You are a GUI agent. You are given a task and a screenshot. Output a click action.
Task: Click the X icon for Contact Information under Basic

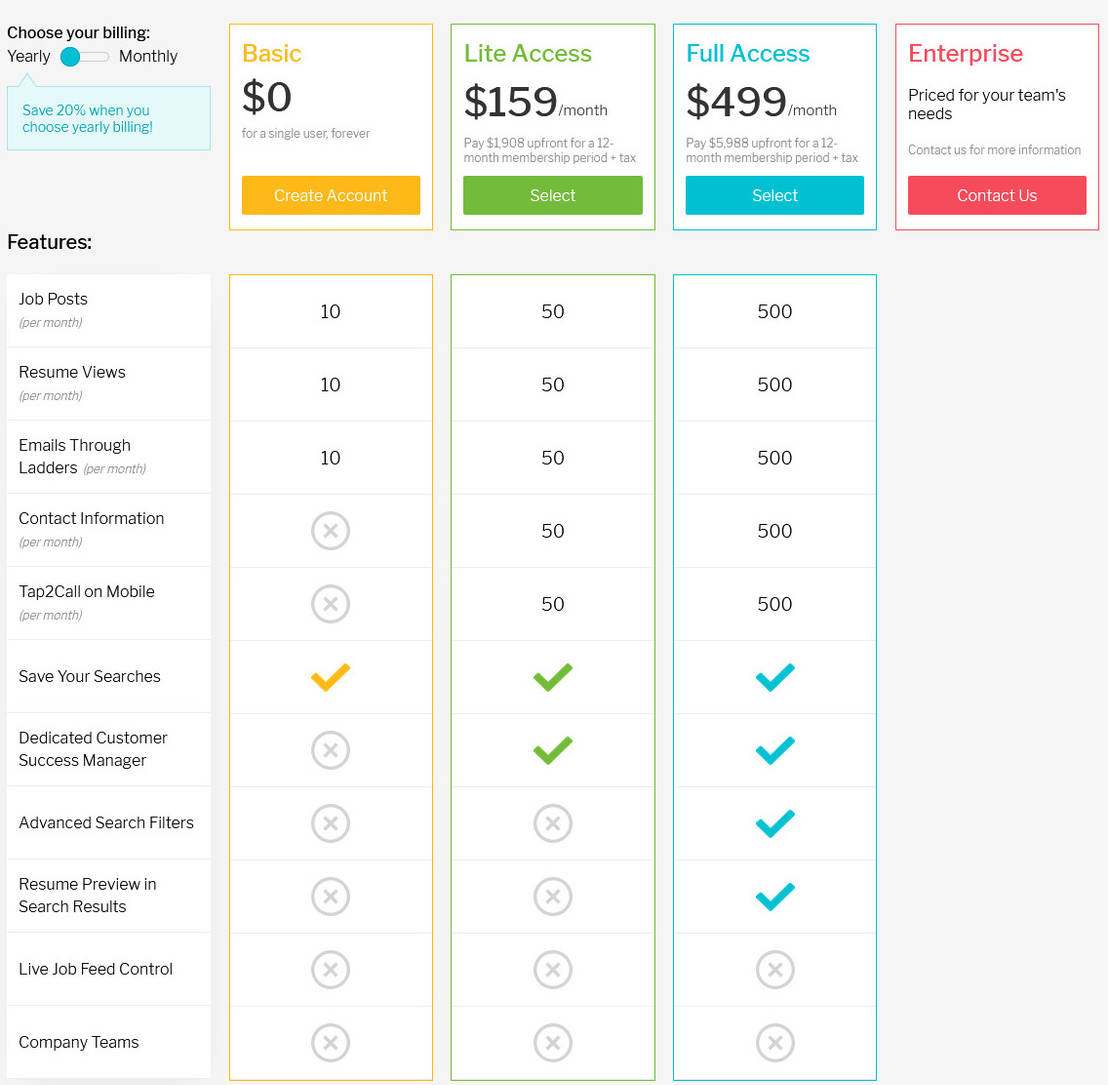331,531
